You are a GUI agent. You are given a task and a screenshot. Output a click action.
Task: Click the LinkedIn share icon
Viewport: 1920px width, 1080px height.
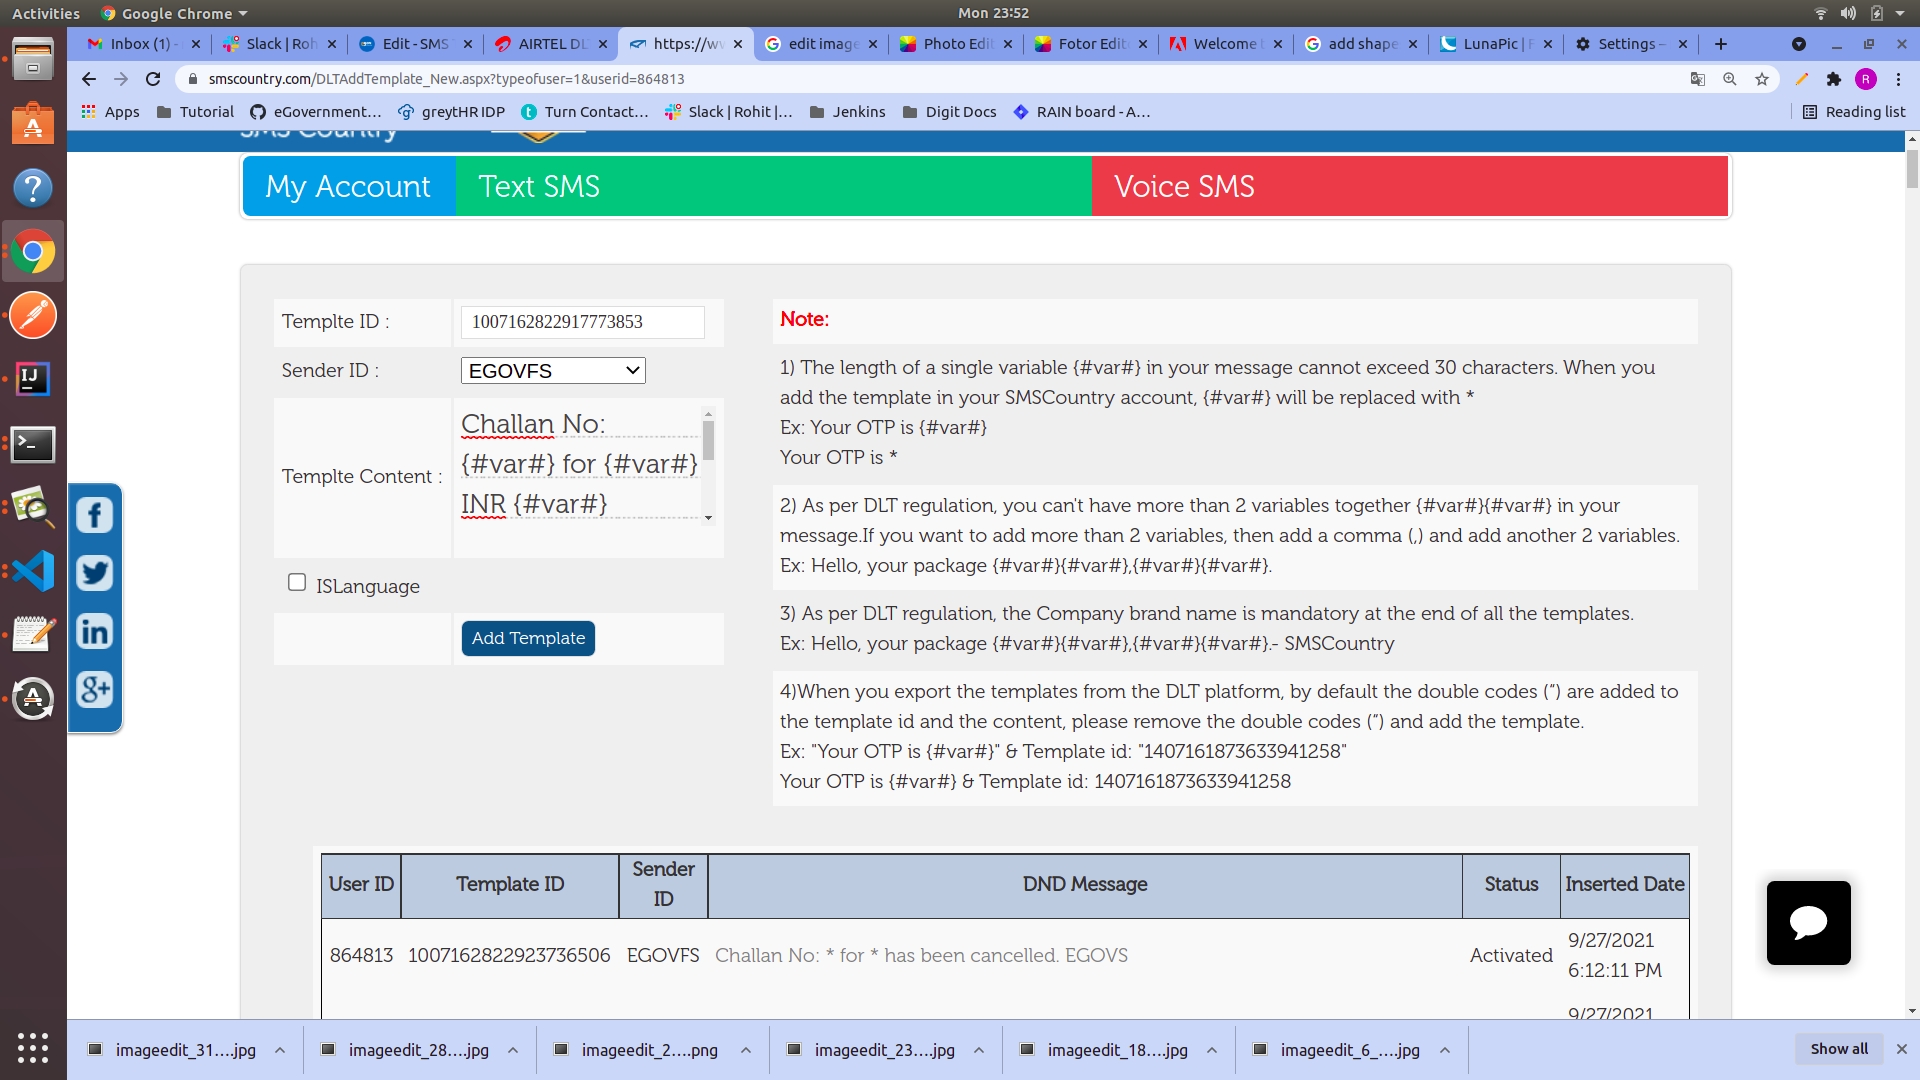[95, 631]
